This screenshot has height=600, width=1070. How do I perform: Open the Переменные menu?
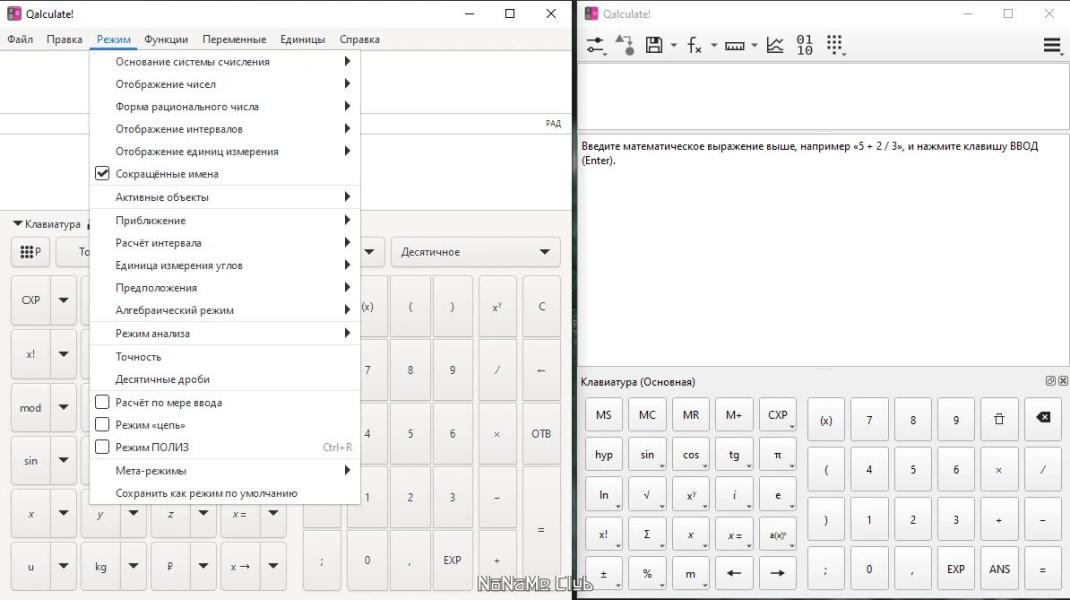pyautogui.click(x=234, y=39)
